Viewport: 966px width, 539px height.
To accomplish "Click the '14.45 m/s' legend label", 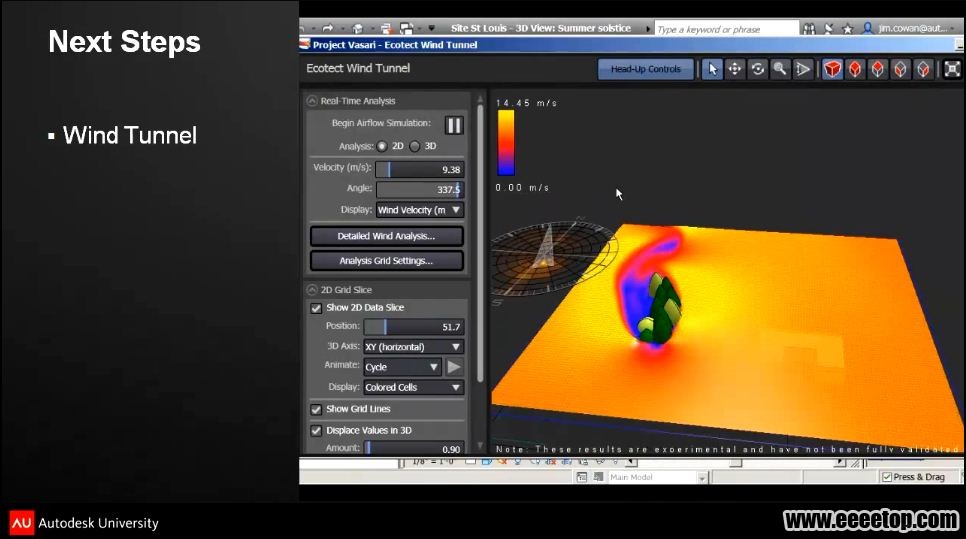I will point(527,103).
